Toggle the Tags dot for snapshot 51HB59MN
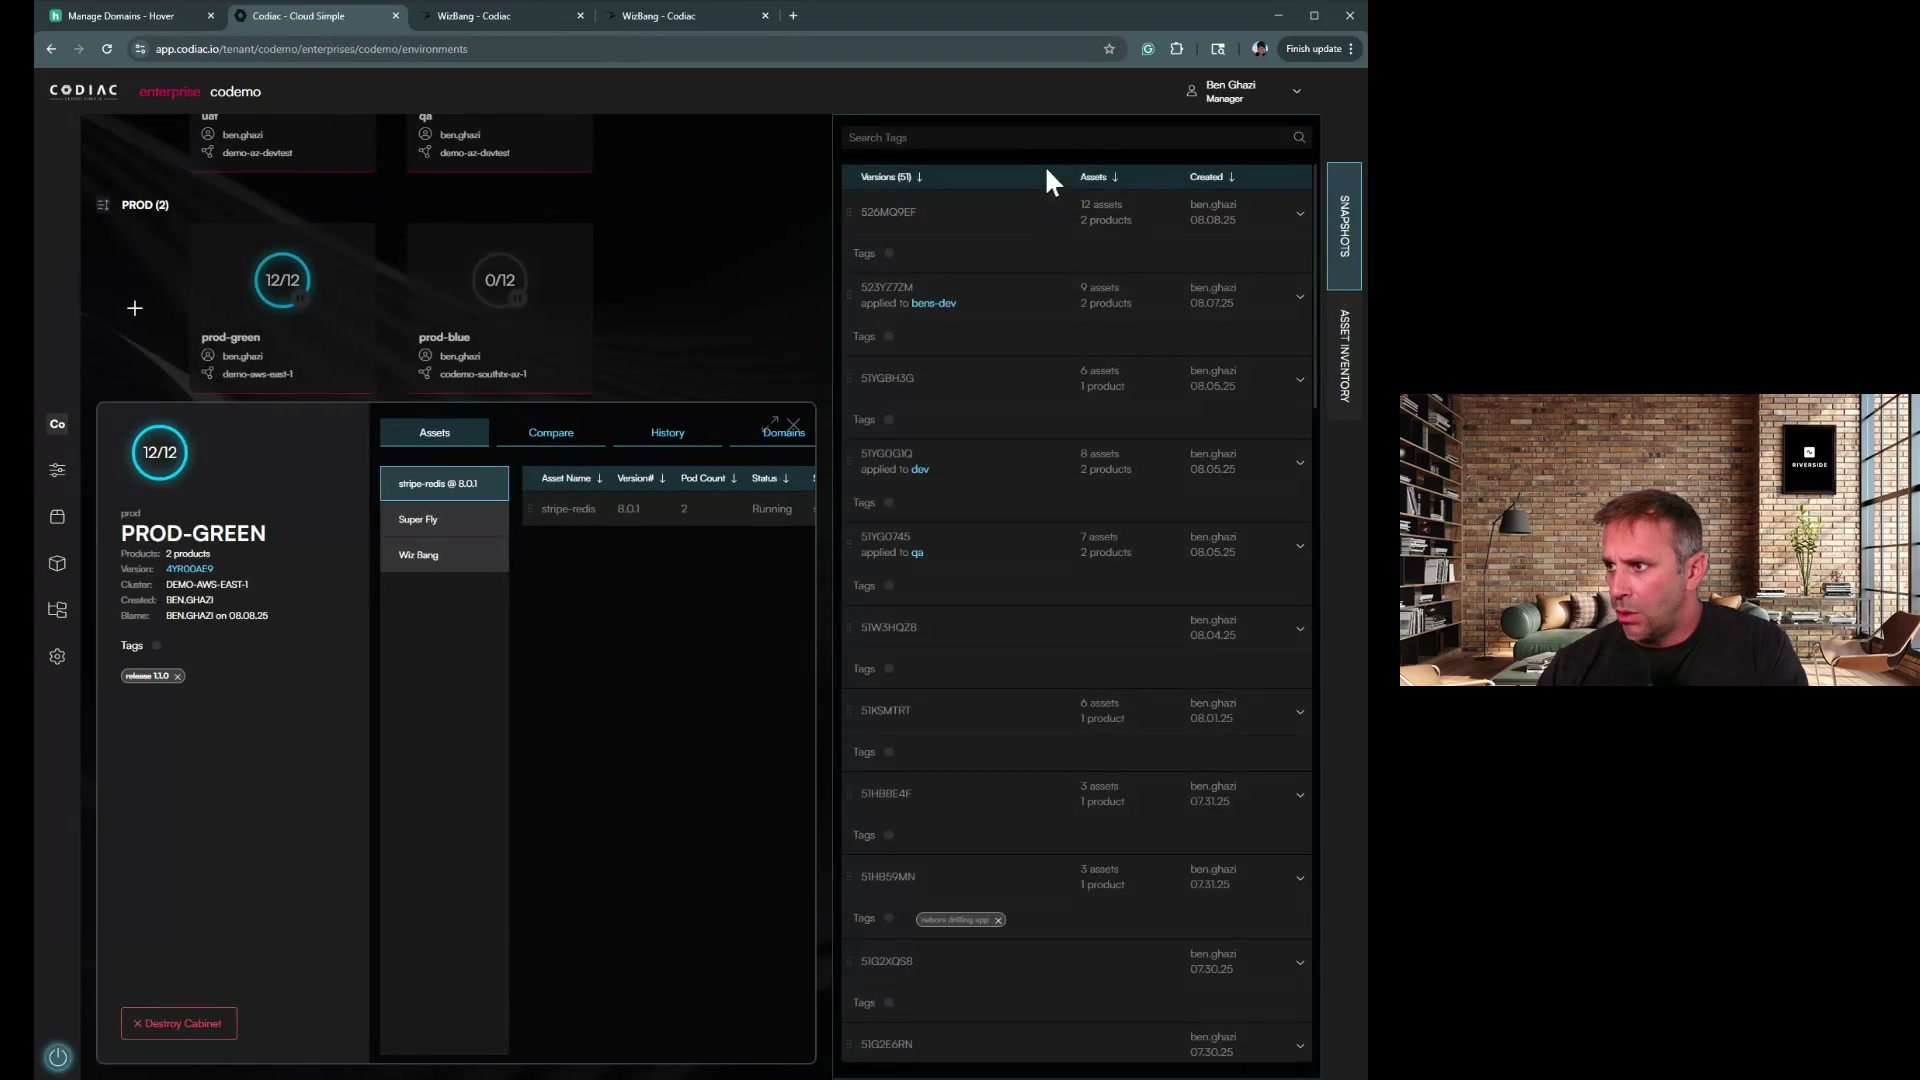 889,918
